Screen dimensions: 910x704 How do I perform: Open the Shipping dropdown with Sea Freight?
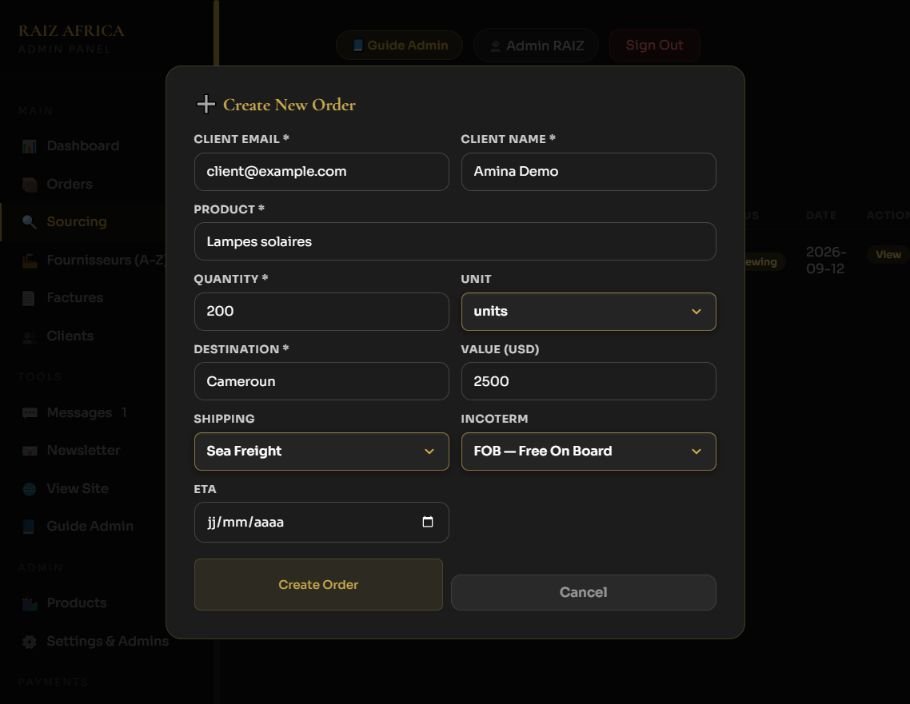(322, 452)
